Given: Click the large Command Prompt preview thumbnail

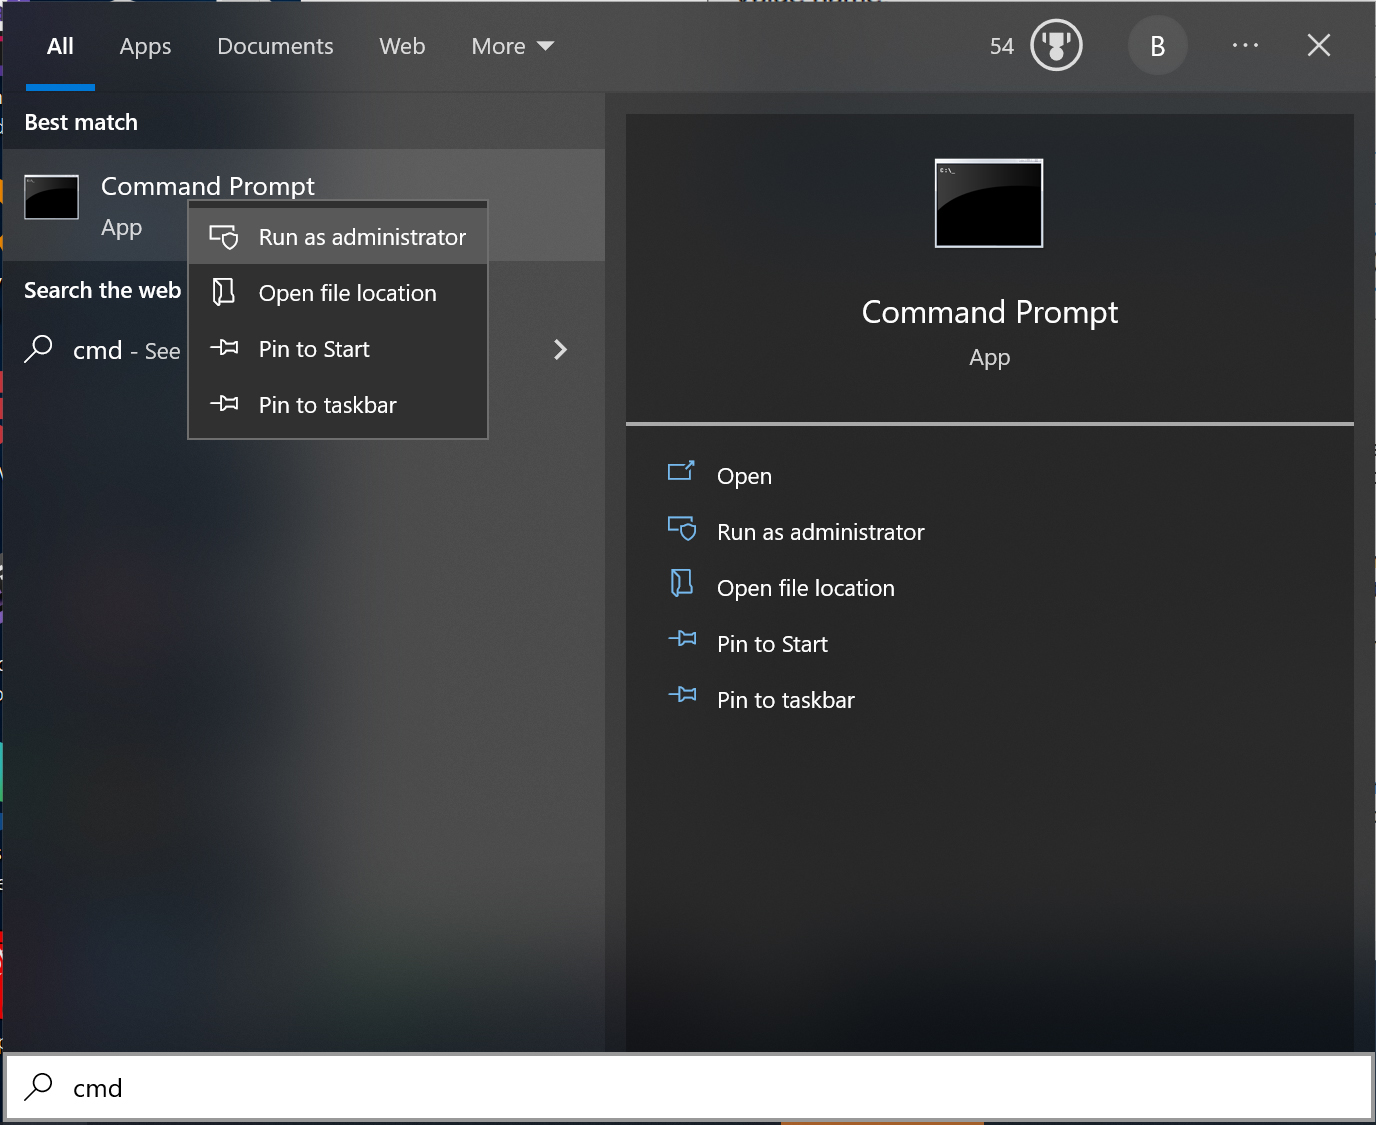Looking at the screenshot, I should pyautogui.click(x=989, y=203).
